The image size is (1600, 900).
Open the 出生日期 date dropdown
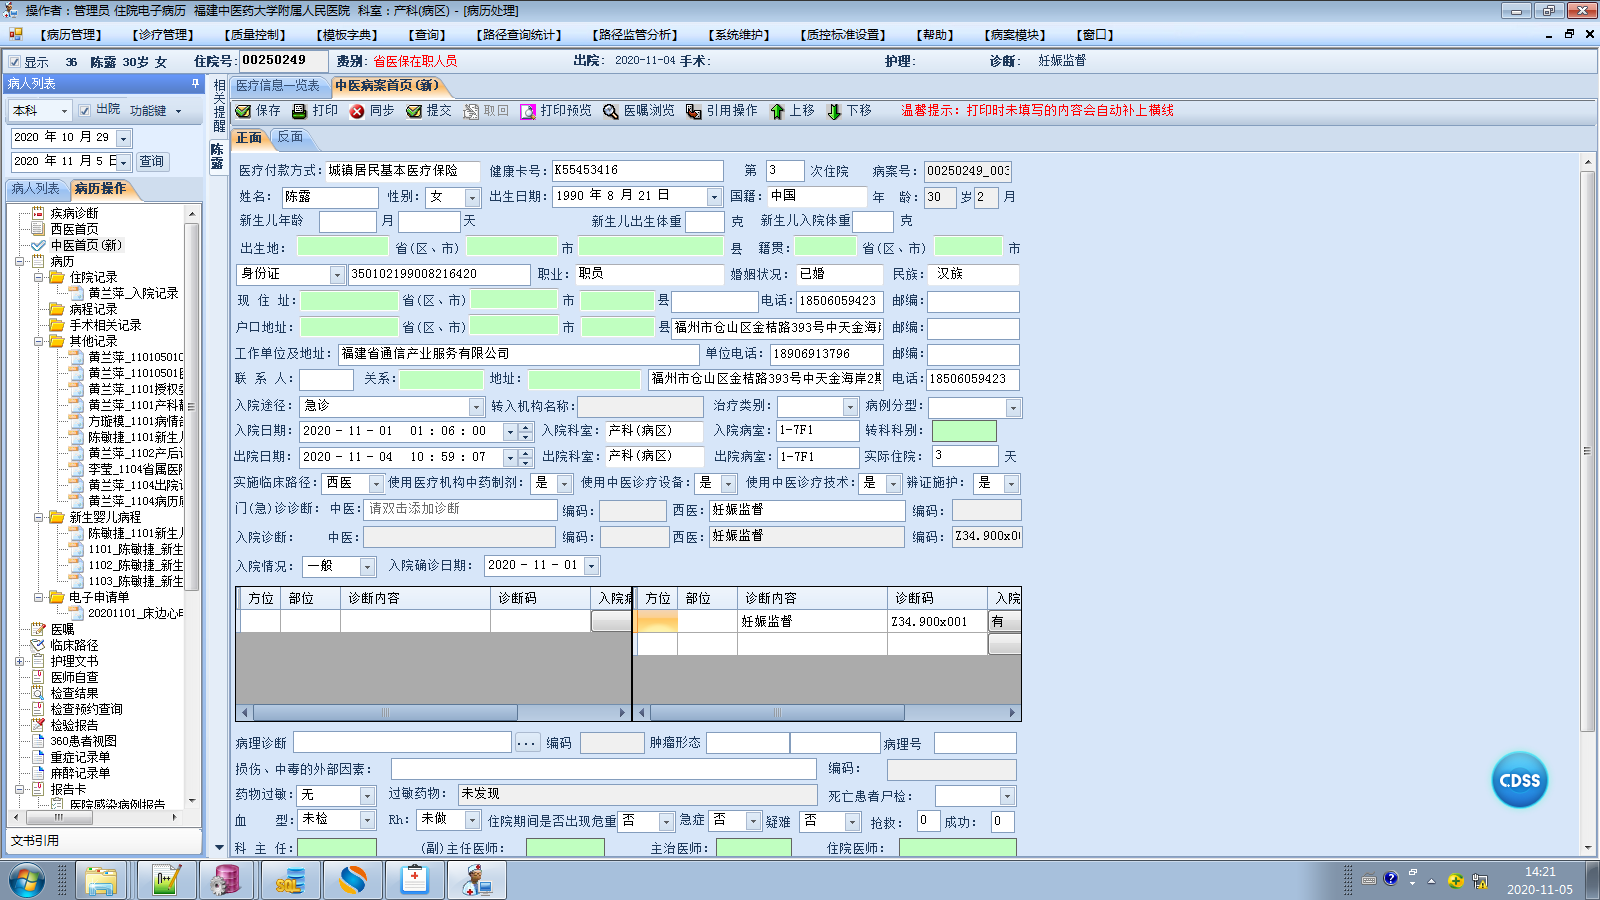pyautogui.click(x=714, y=197)
